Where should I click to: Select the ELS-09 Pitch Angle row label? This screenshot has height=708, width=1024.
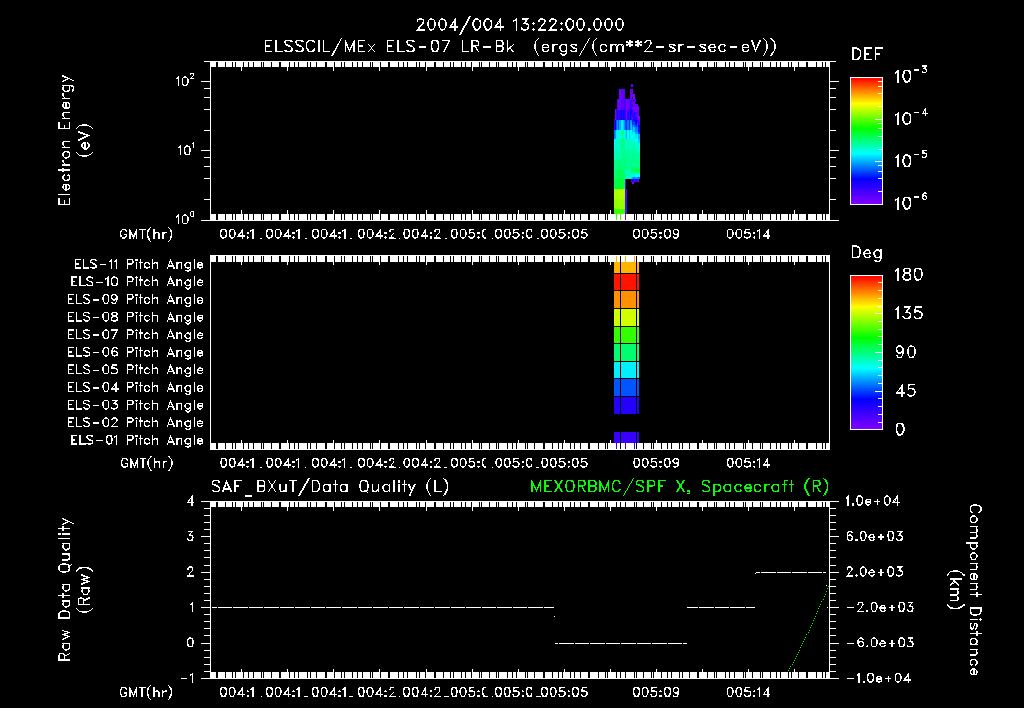pyautogui.click(x=135, y=300)
